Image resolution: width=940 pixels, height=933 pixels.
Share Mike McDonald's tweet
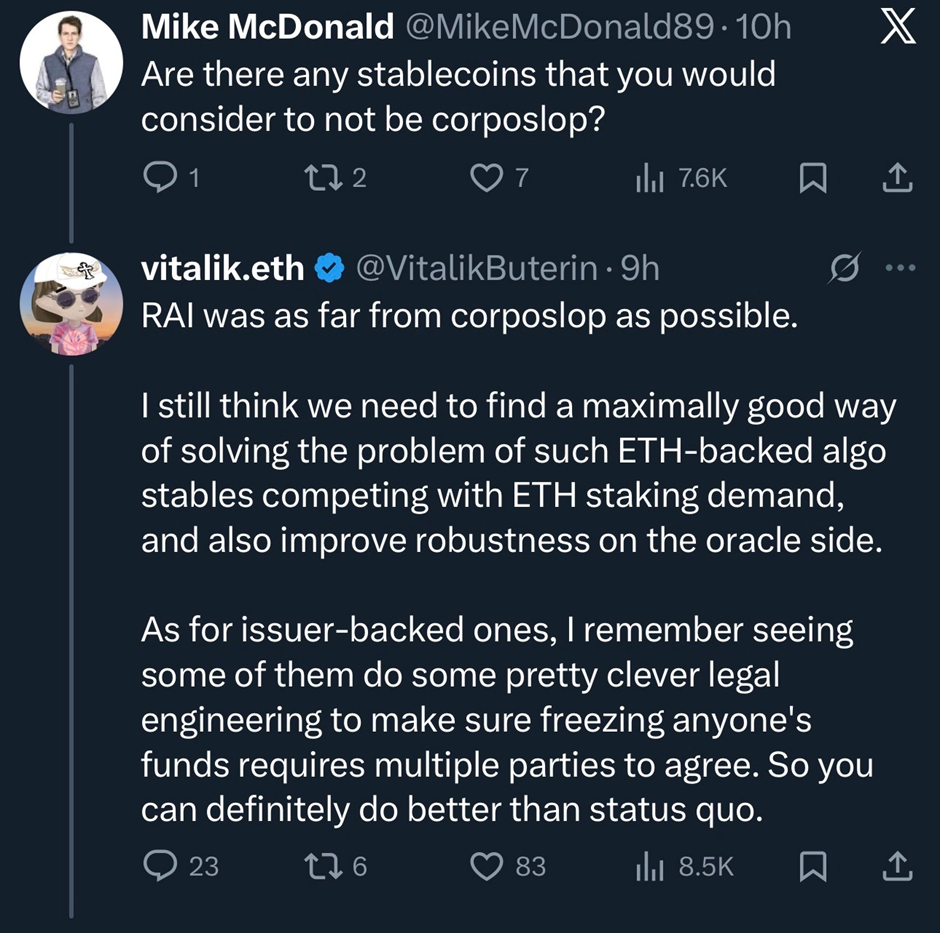pos(897,178)
